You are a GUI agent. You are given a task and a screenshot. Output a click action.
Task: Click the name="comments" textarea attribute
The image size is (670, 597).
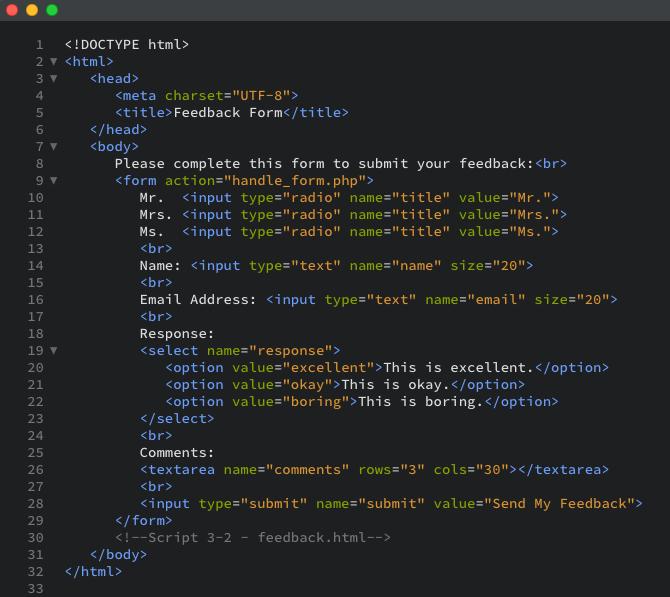coord(286,470)
